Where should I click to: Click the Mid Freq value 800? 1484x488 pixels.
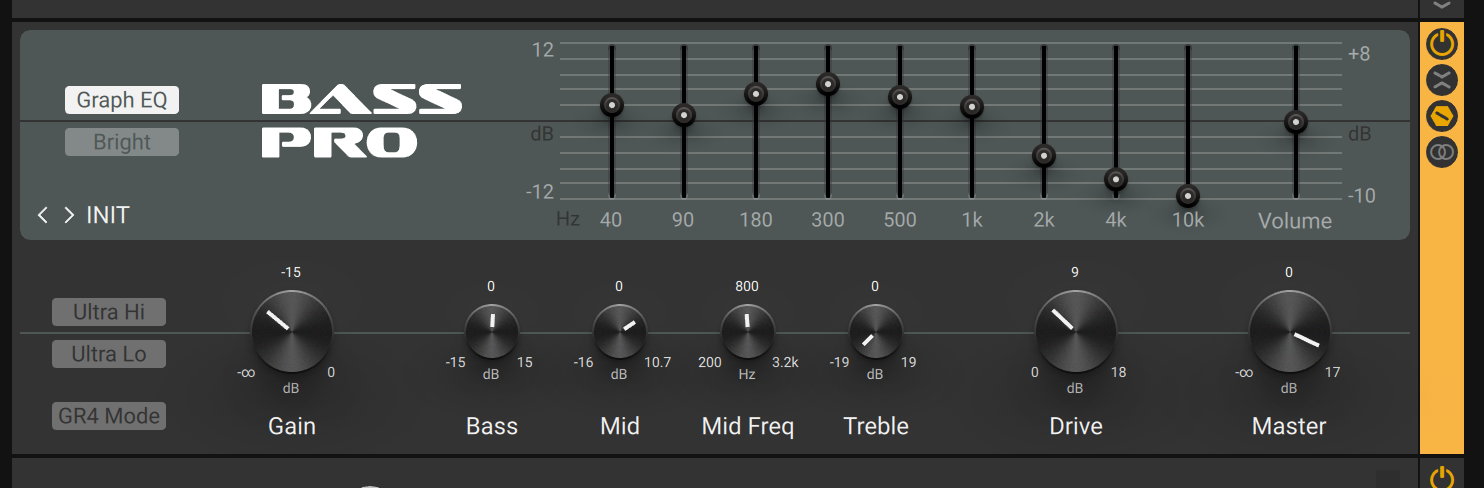click(747, 286)
